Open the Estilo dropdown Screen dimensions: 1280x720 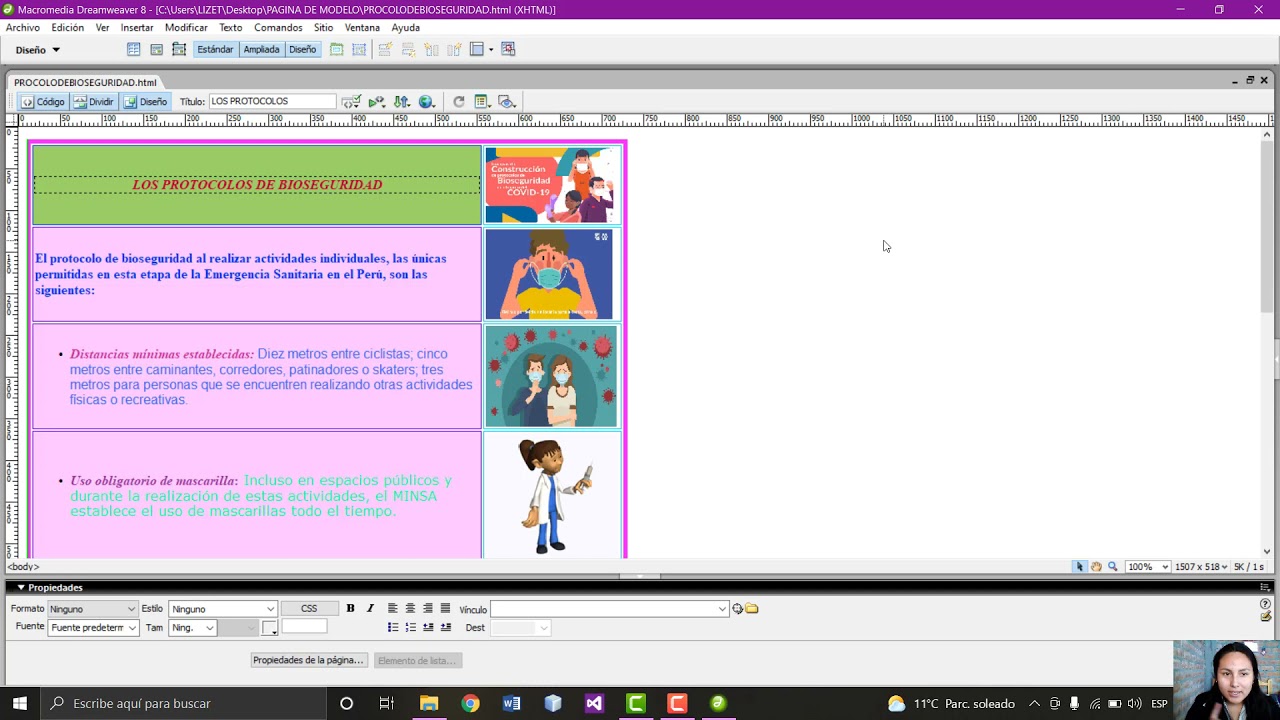point(222,609)
